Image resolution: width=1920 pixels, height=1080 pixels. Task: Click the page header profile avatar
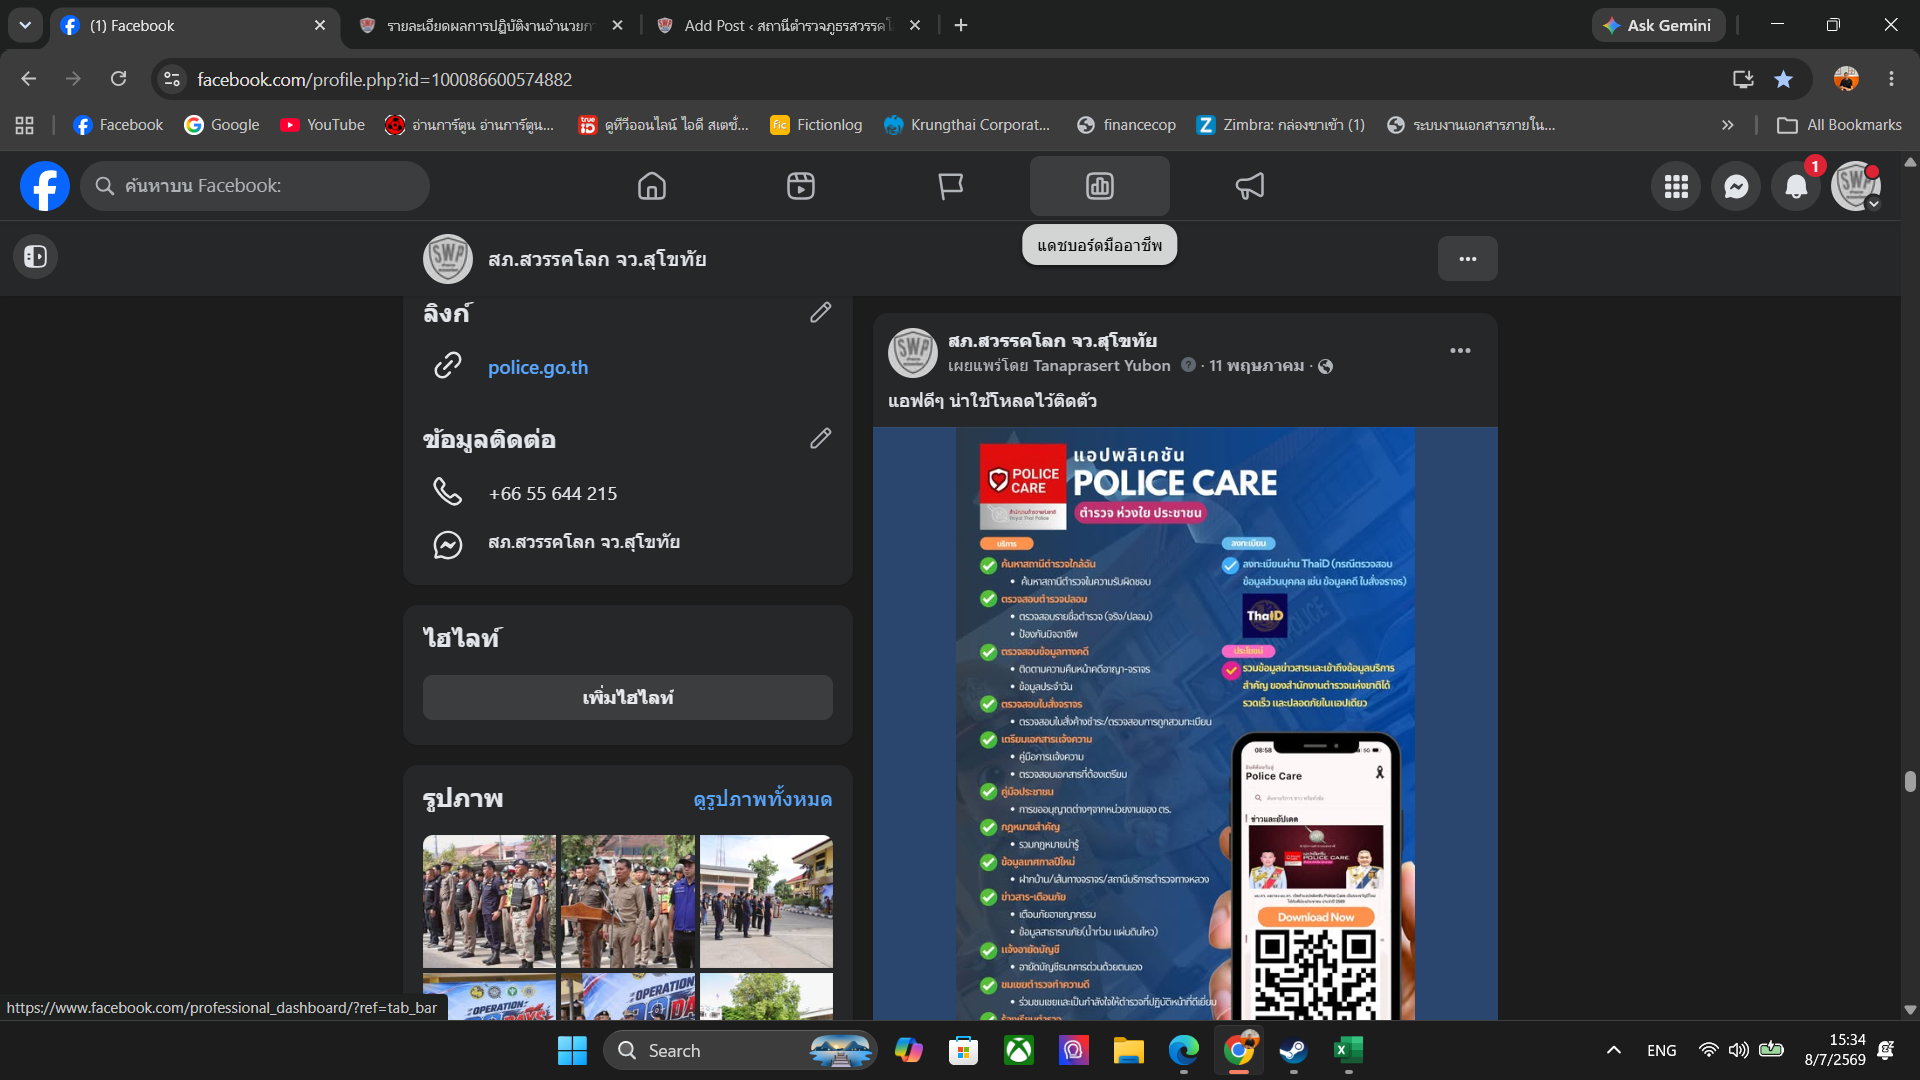(448, 259)
